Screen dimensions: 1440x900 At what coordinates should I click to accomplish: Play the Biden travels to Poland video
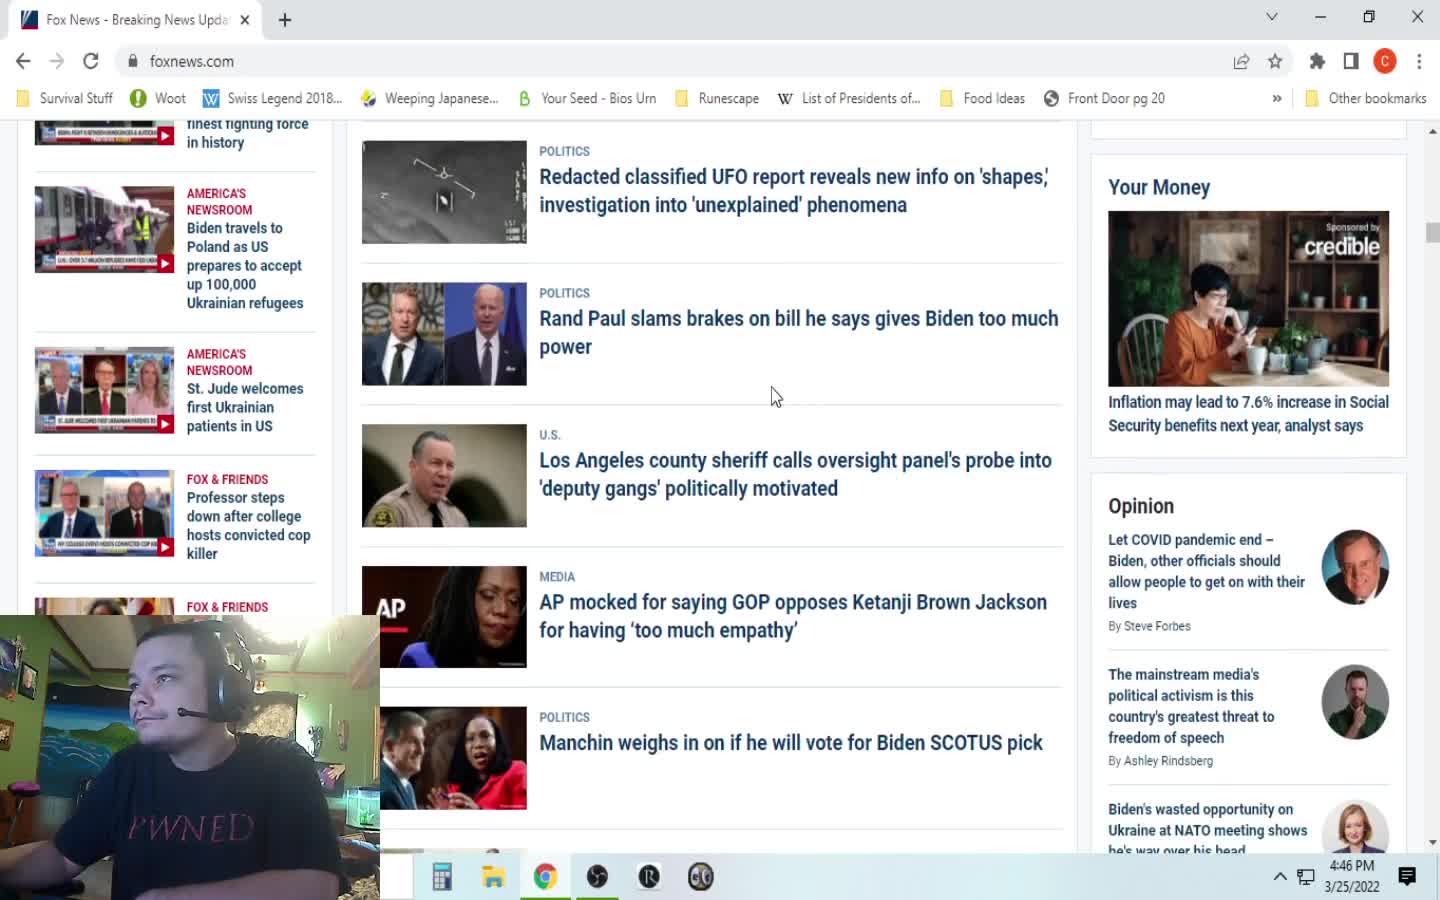tap(104, 229)
